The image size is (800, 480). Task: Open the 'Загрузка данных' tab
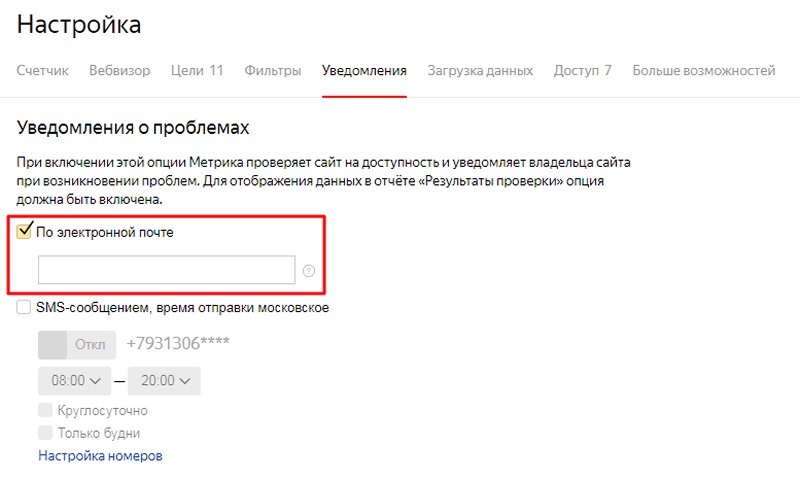(480, 71)
